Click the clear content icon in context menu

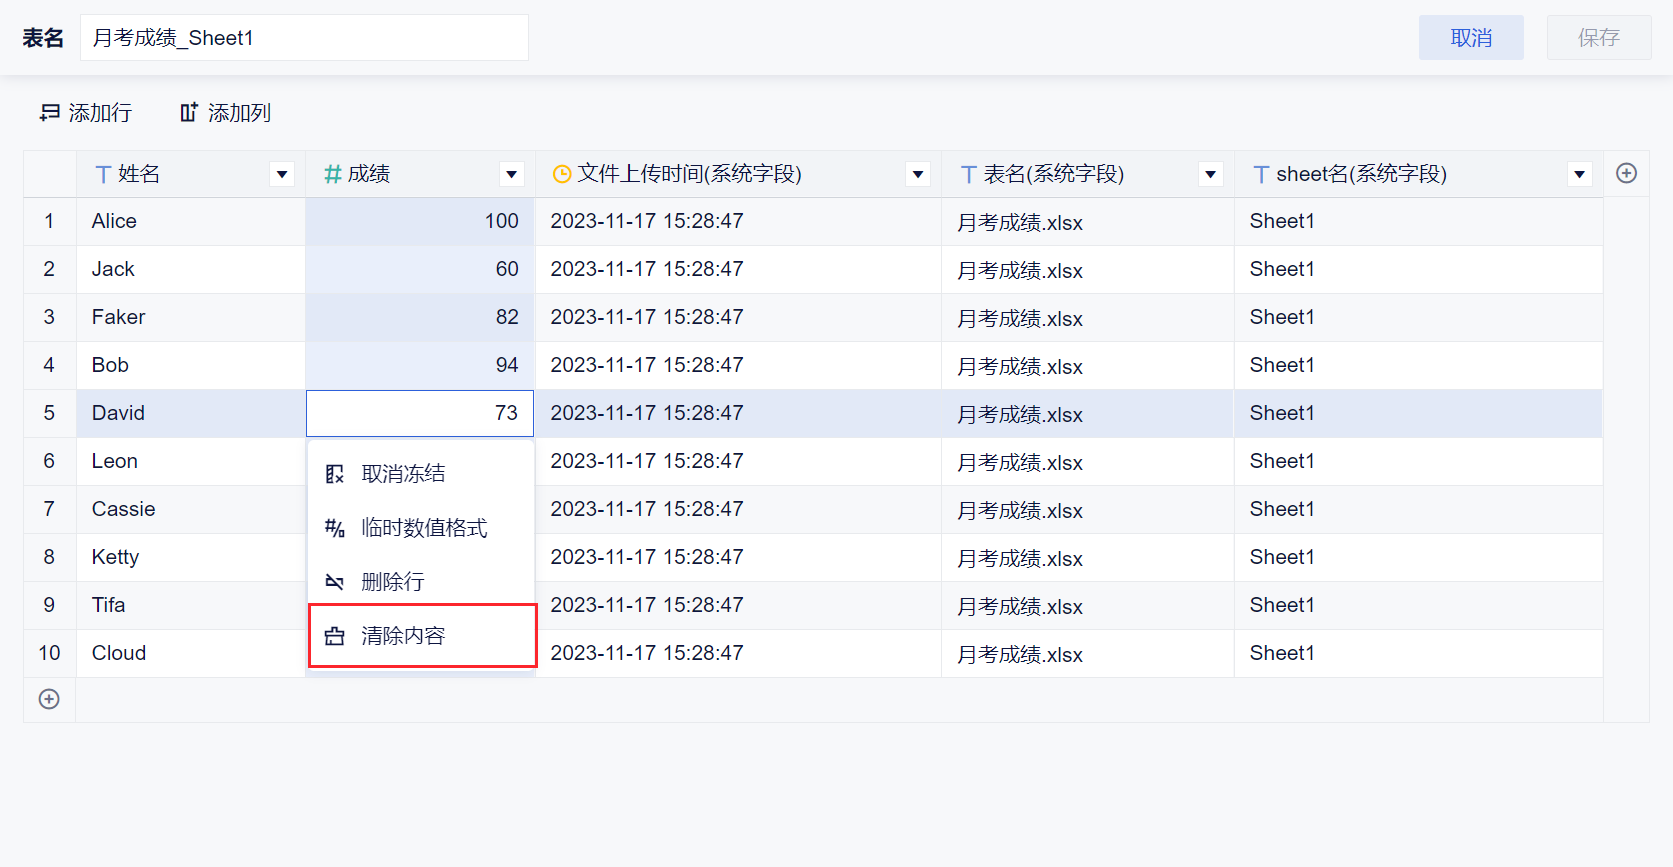tap(335, 636)
